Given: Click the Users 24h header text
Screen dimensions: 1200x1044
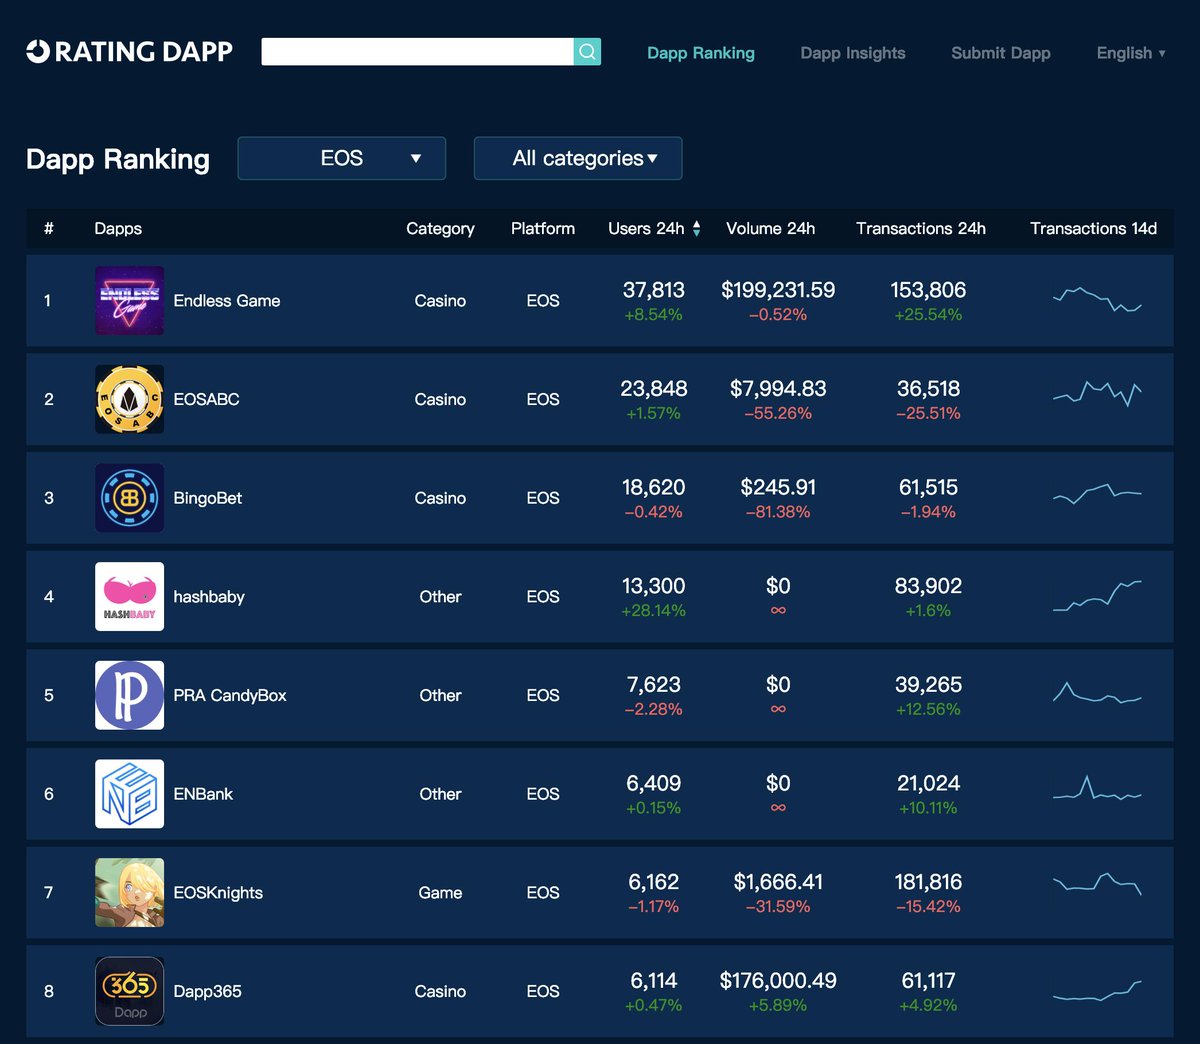Looking at the screenshot, I should (x=646, y=229).
